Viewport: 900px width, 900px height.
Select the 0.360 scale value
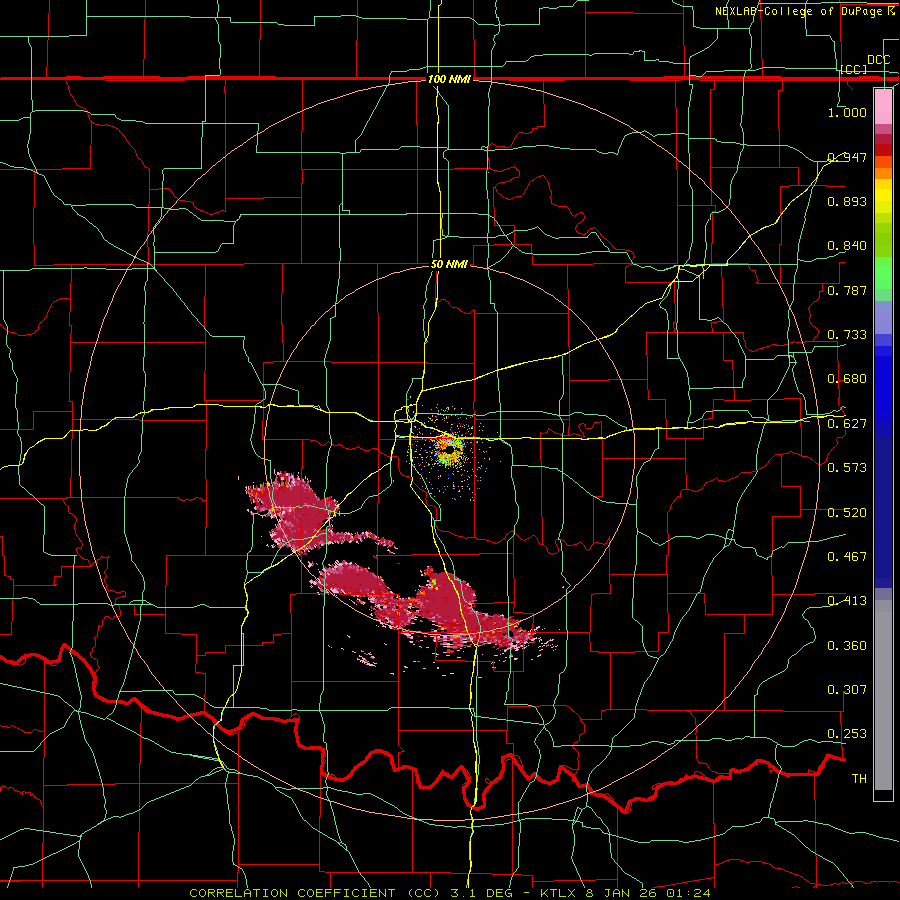847,645
